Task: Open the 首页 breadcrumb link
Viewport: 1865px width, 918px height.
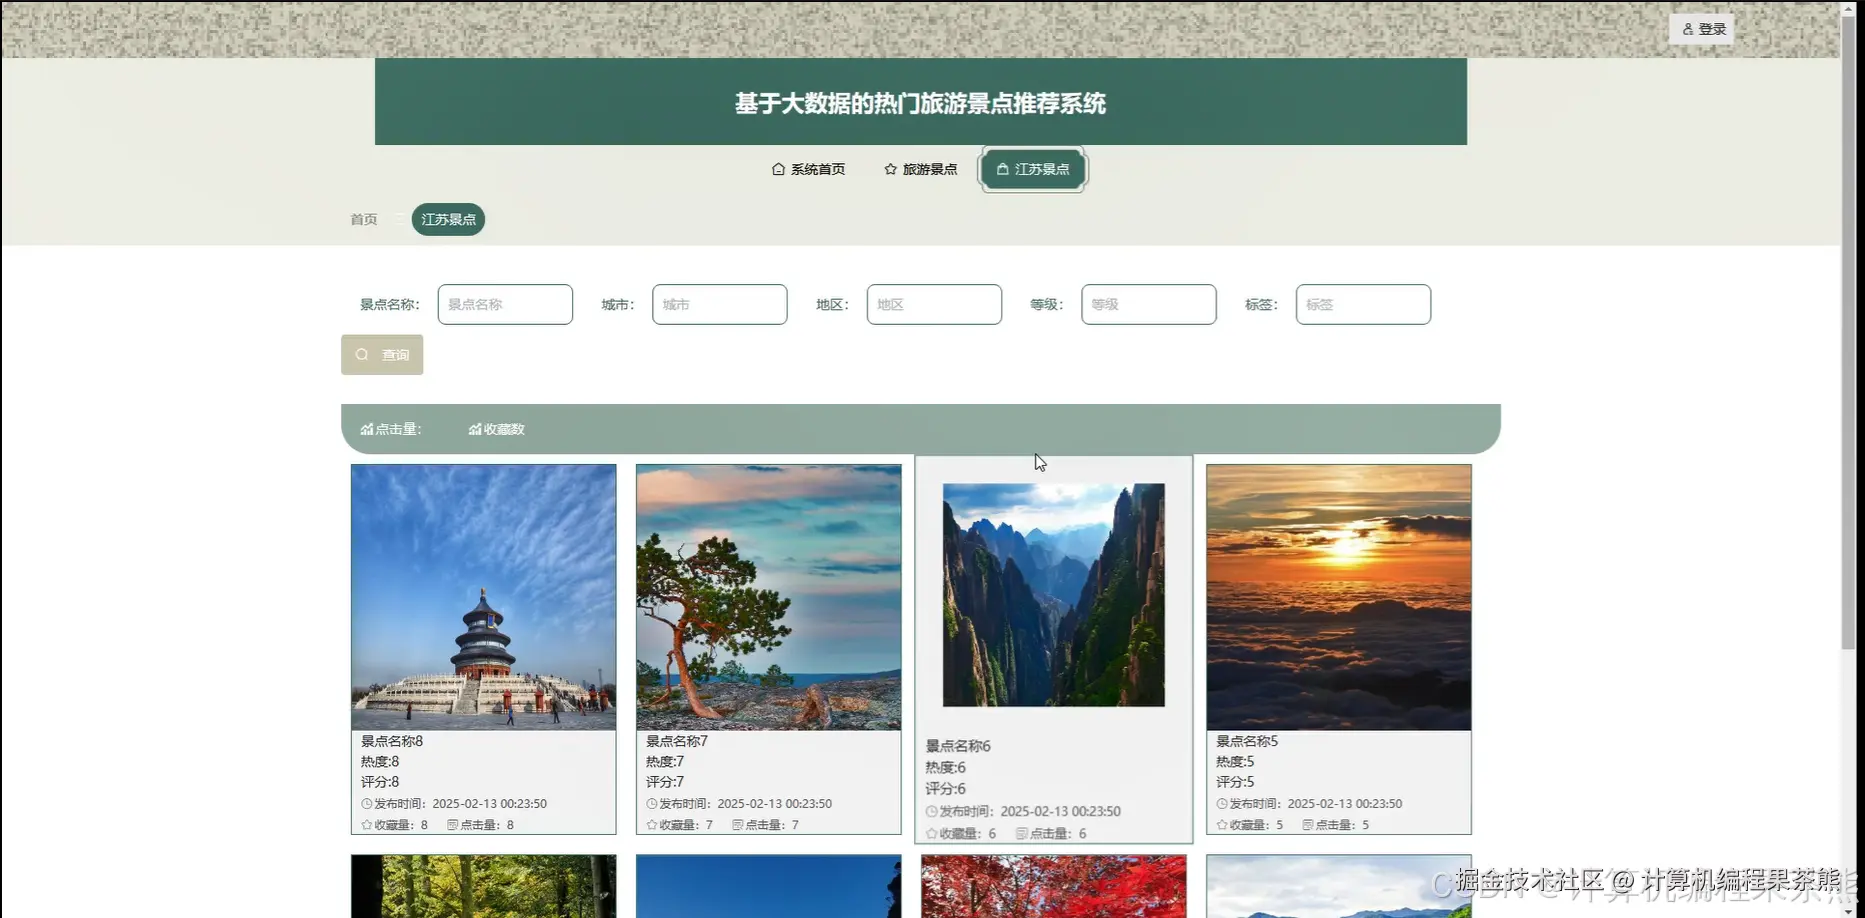Action: (x=363, y=219)
